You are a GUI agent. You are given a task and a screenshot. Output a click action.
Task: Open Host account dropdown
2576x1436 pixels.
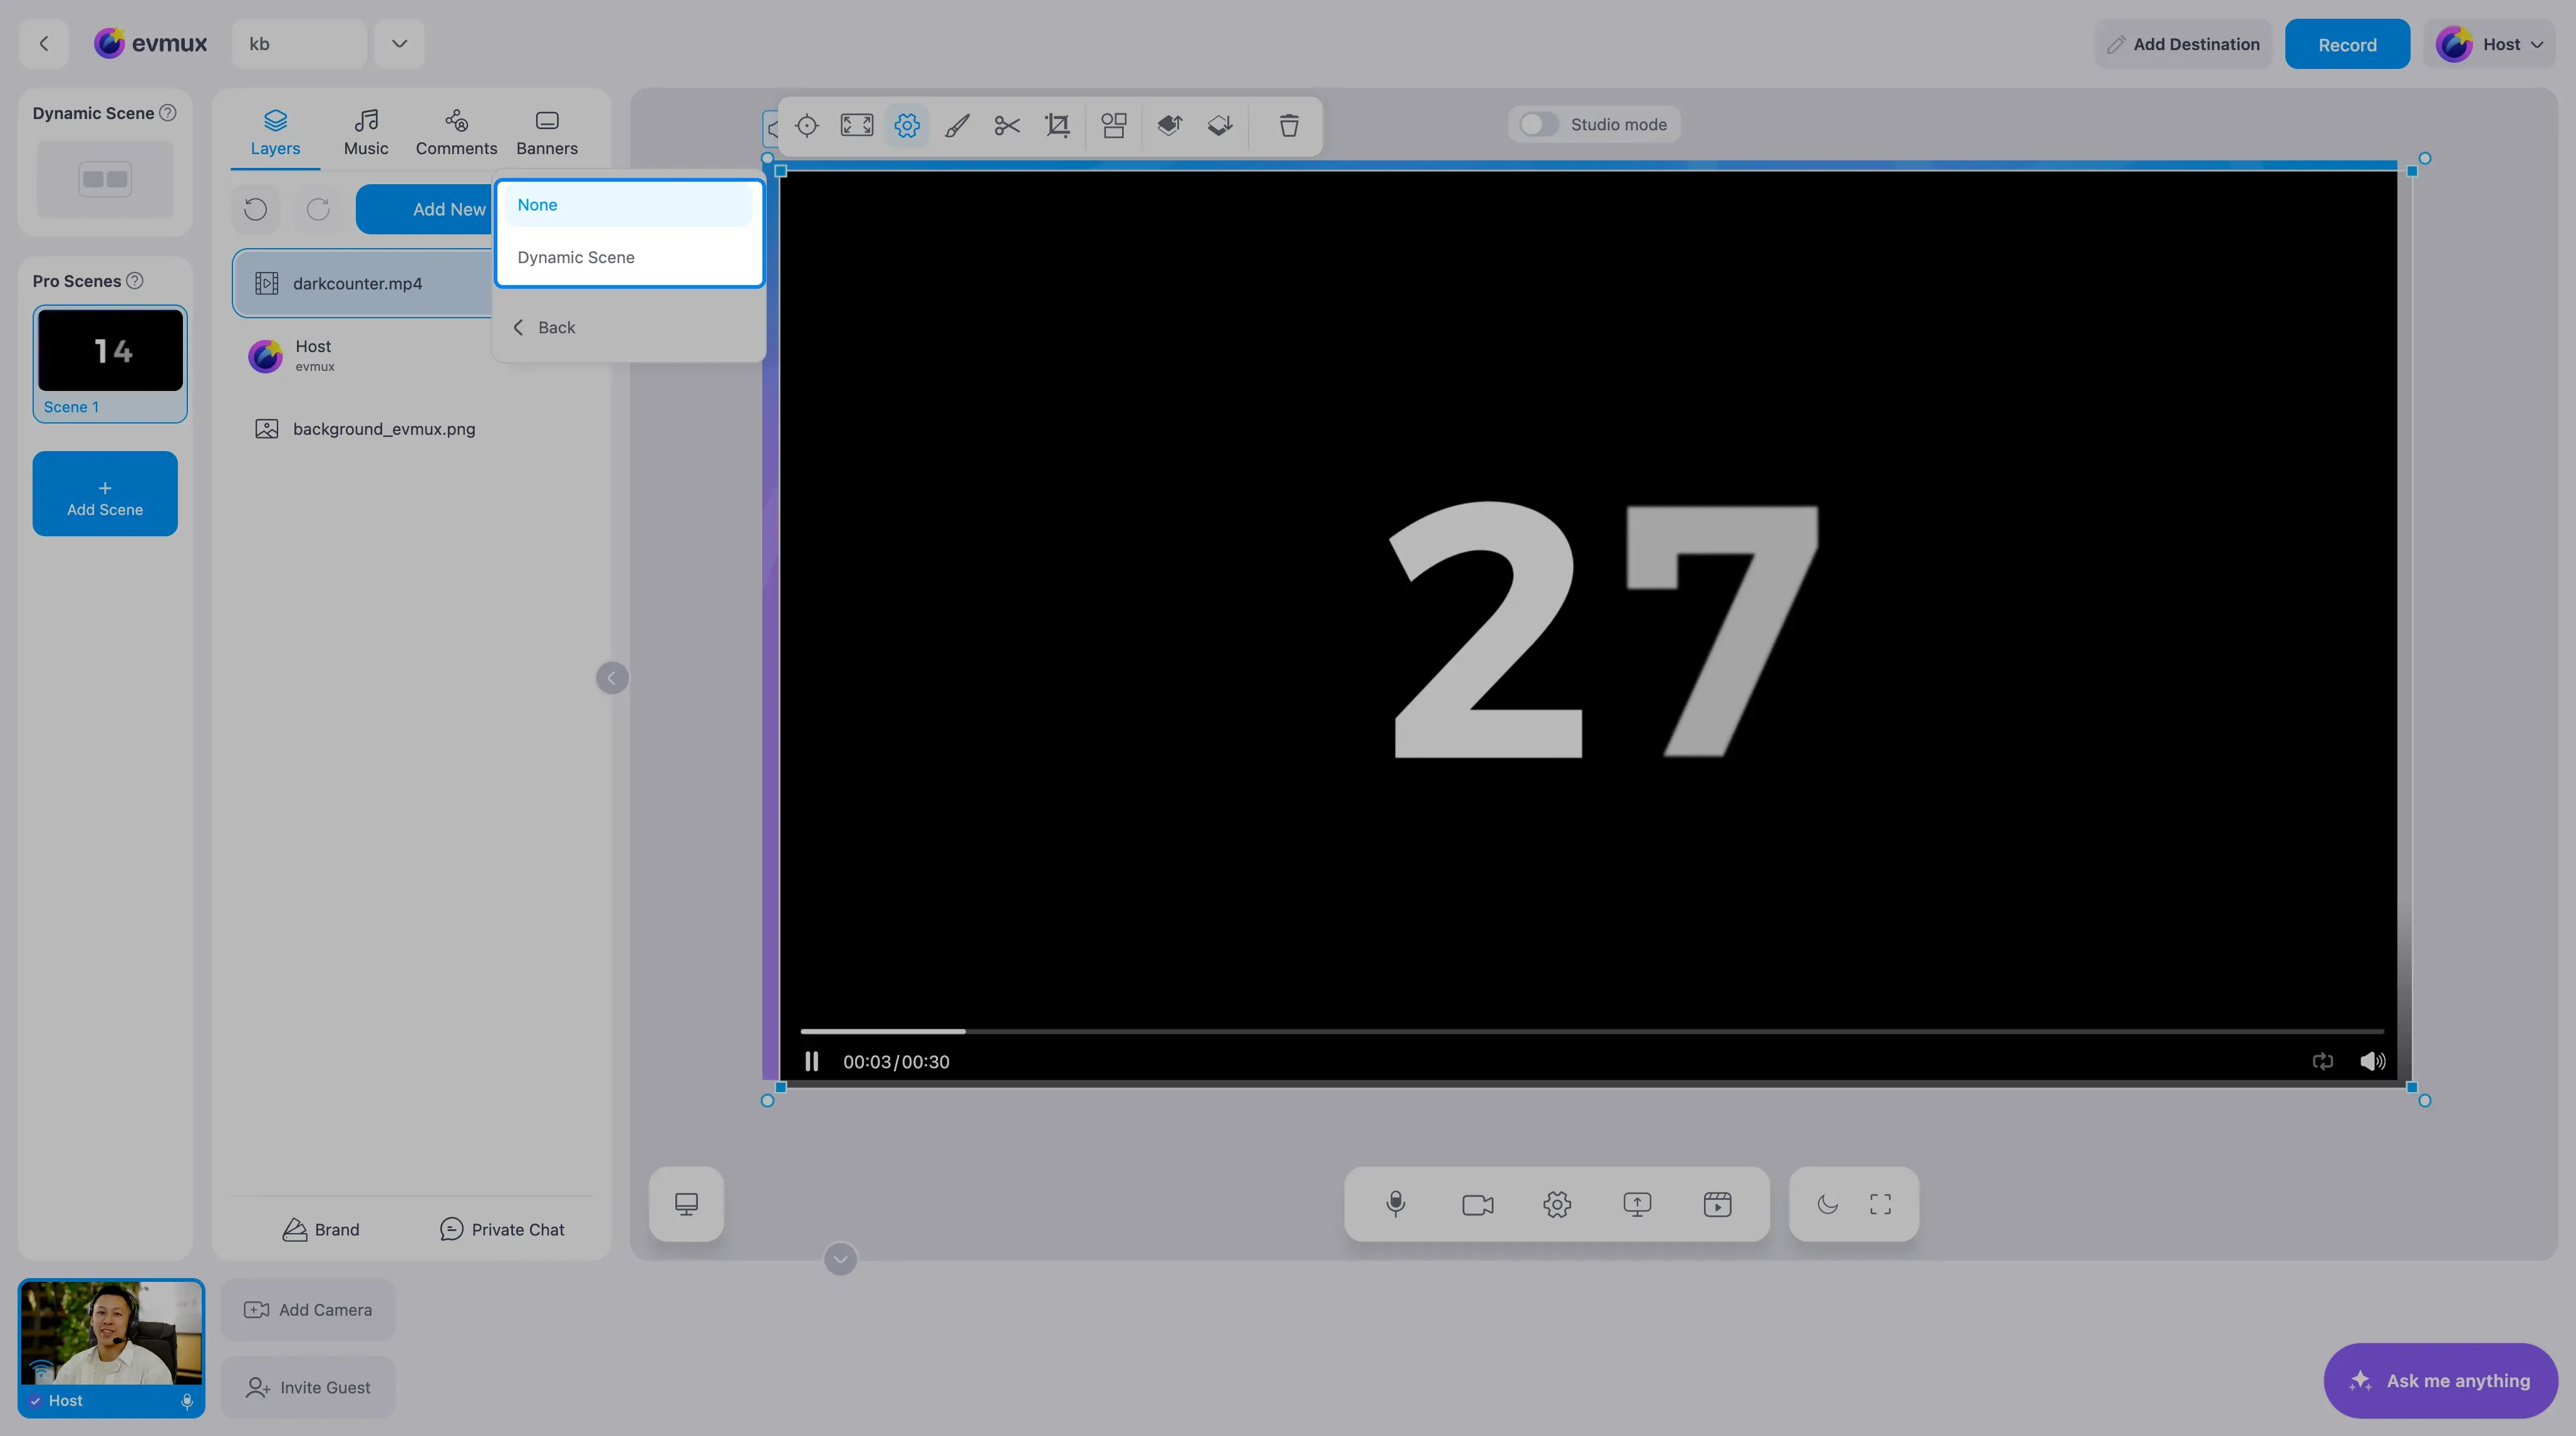point(2489,44)
